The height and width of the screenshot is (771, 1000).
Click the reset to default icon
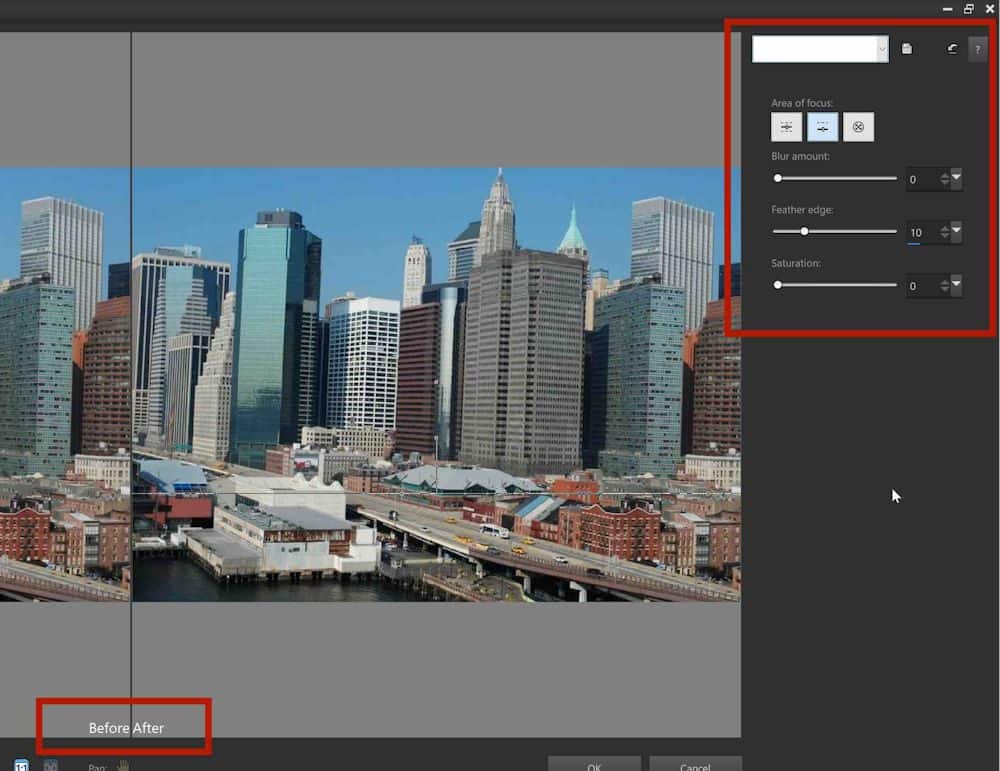coord(951,47)
